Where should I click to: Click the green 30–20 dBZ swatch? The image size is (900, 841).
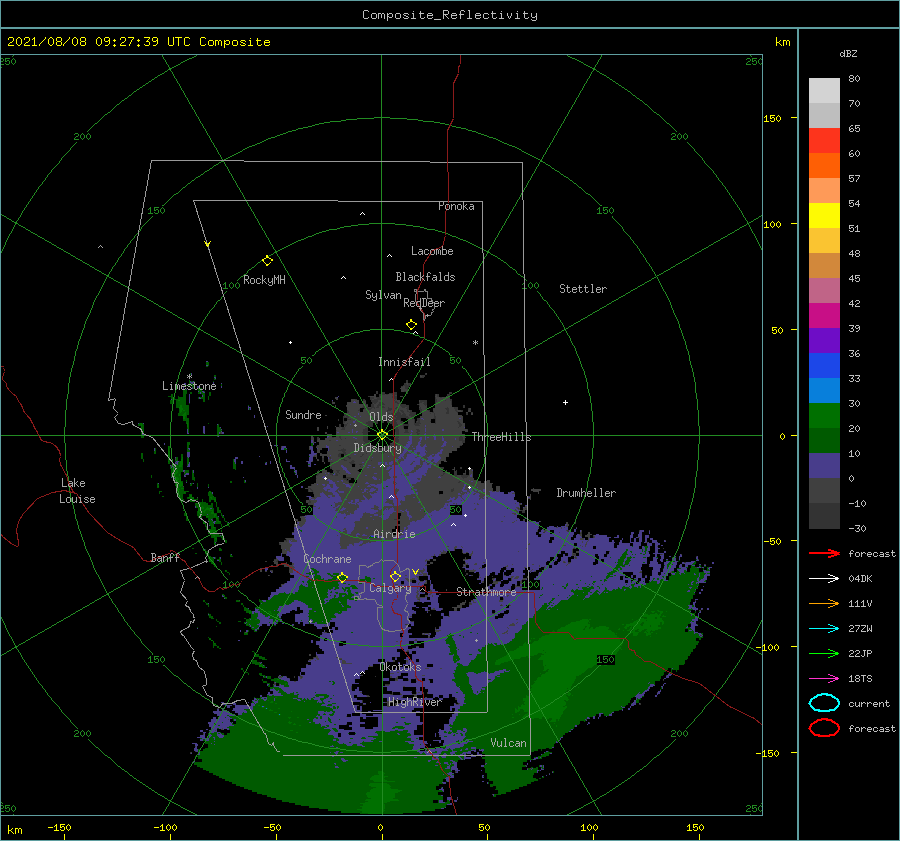click(824, 416)
